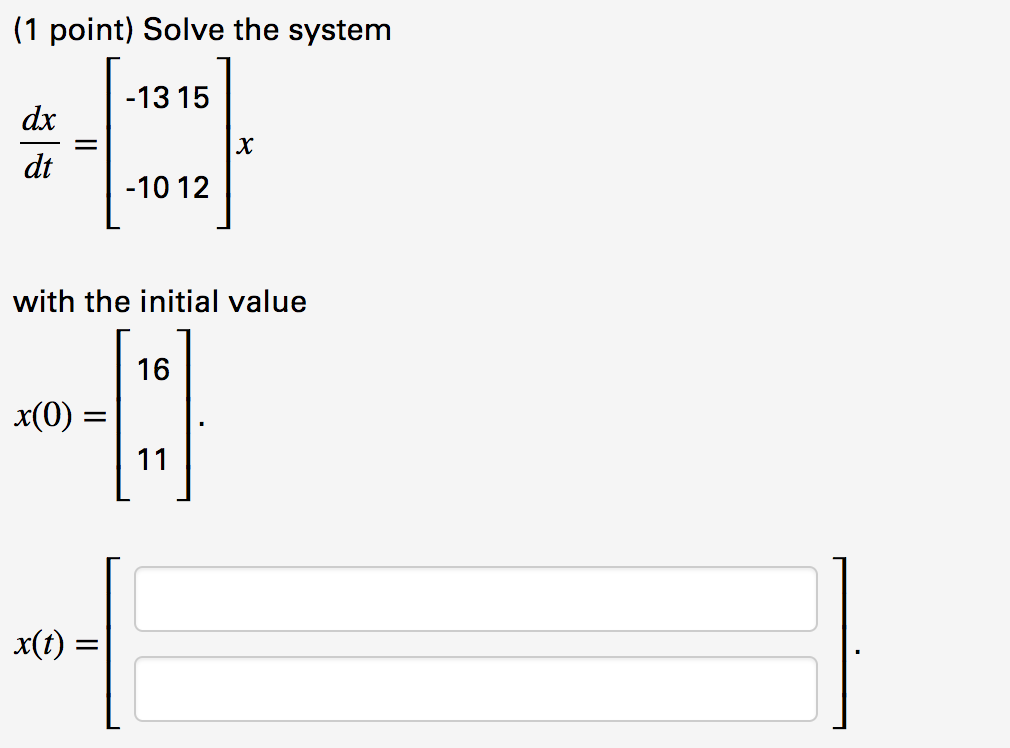Select the initial value 16

[155, 370]
